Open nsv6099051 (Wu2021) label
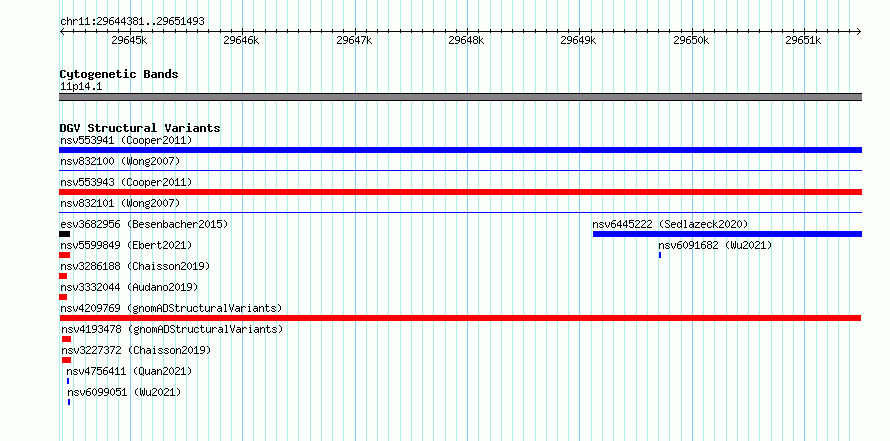This screenshot has height=441, width=890. [124, 392]
